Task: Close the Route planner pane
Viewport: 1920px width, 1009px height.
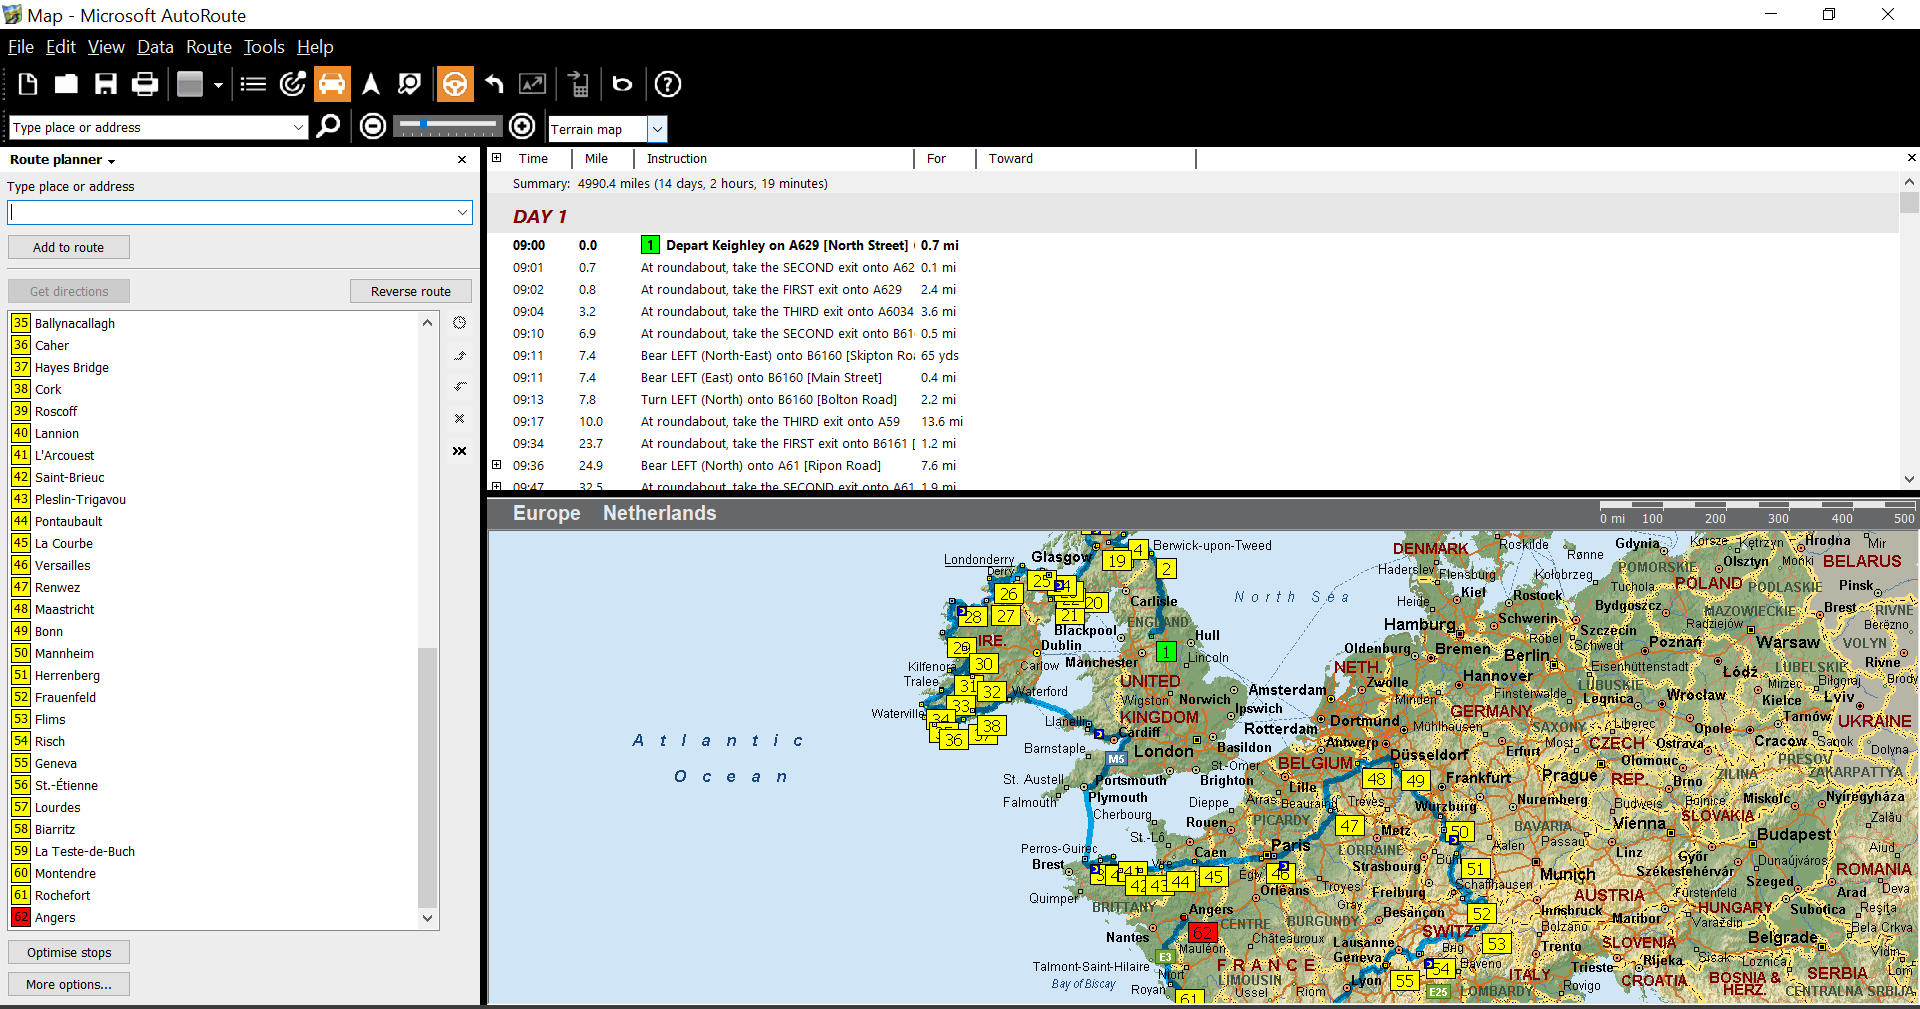Action: (462, 160)
